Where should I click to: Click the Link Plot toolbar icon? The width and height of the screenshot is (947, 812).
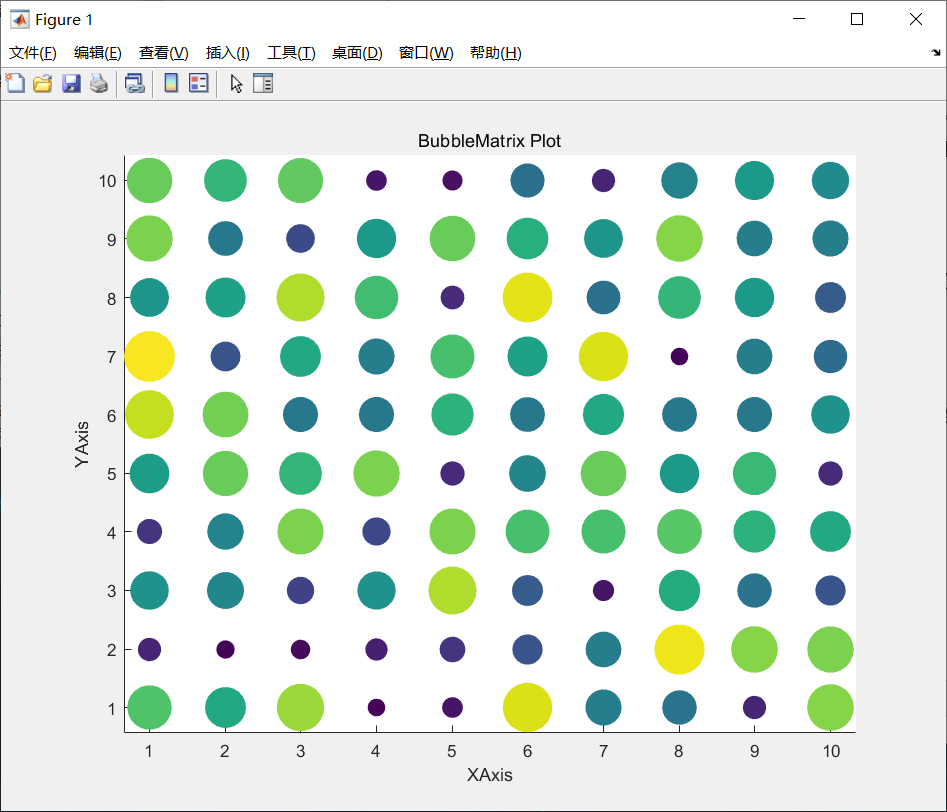pos(134,83)
